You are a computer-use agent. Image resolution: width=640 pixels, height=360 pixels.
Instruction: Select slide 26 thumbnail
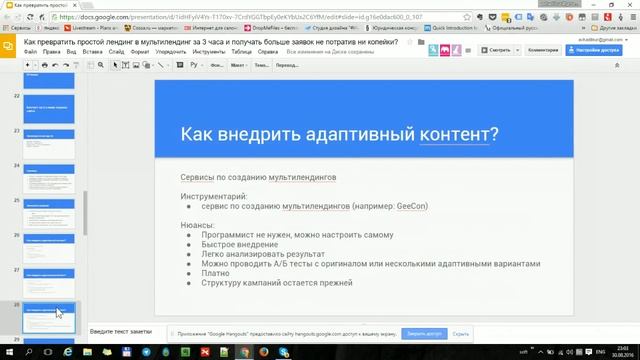coord(49,249)
